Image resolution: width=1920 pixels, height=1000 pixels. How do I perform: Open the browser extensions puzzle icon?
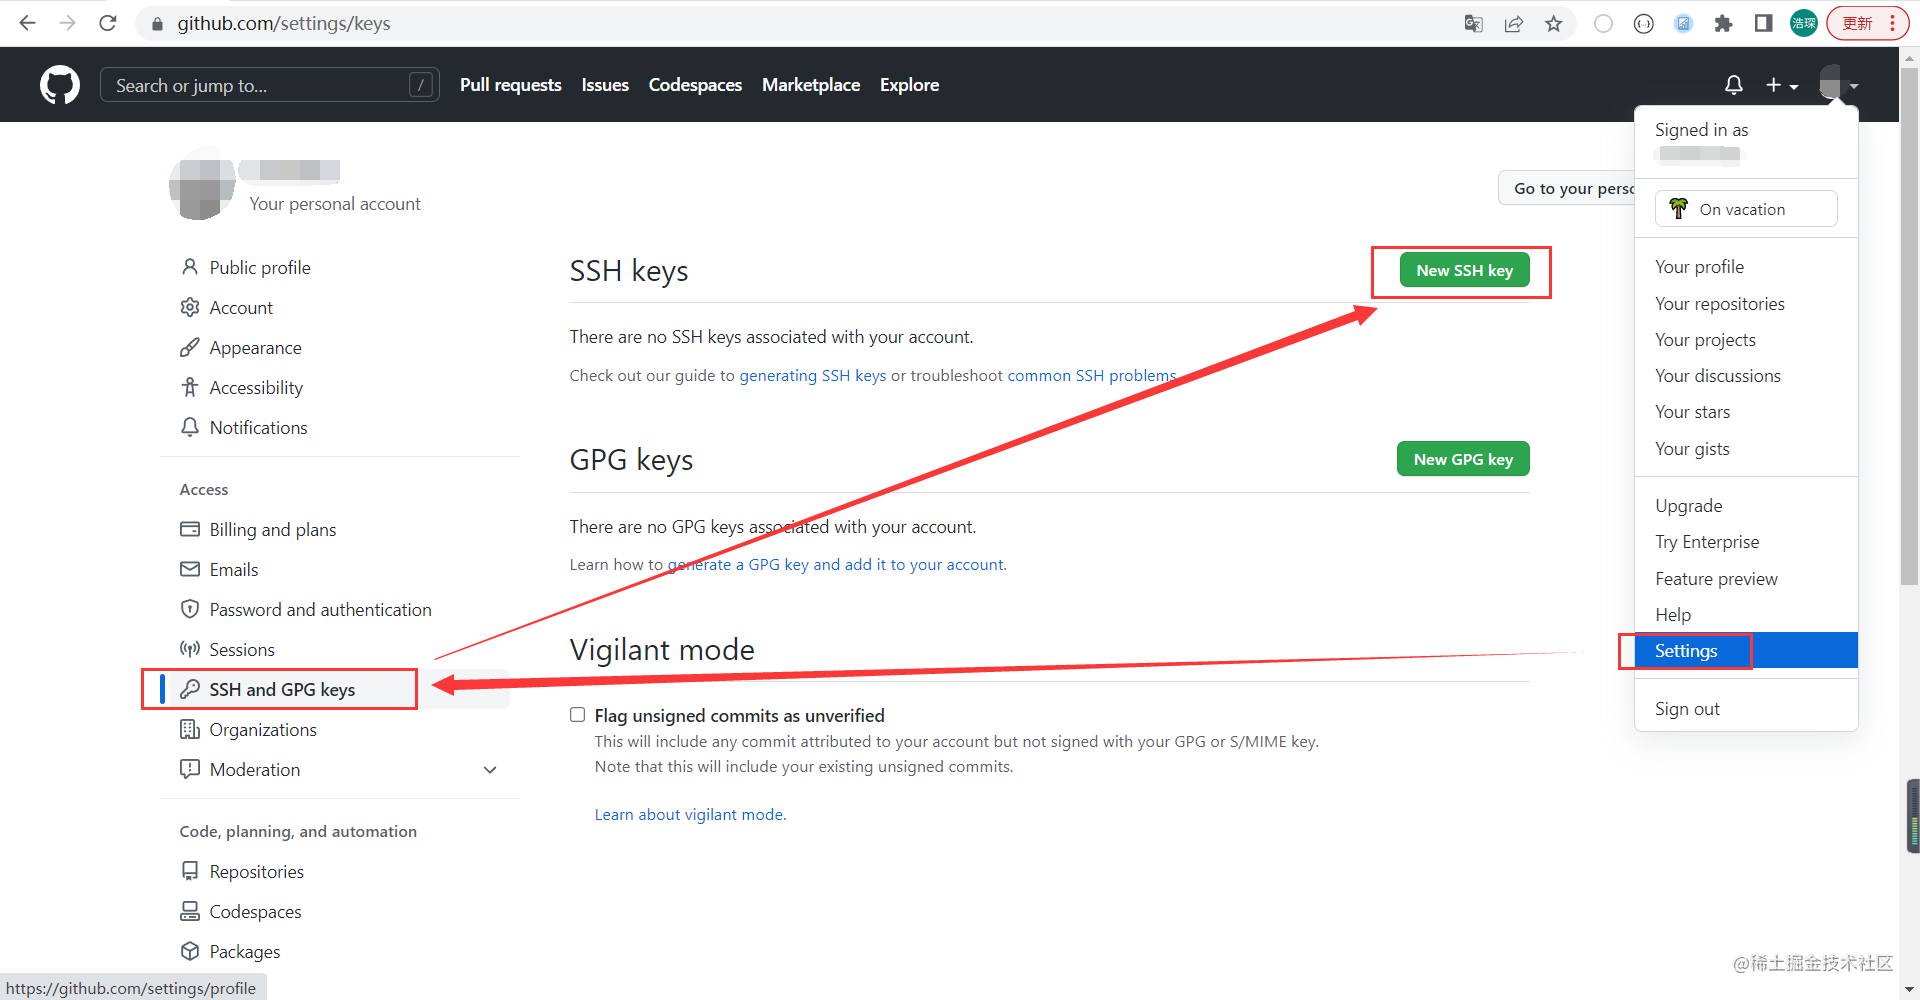(x=1723, y=23)
